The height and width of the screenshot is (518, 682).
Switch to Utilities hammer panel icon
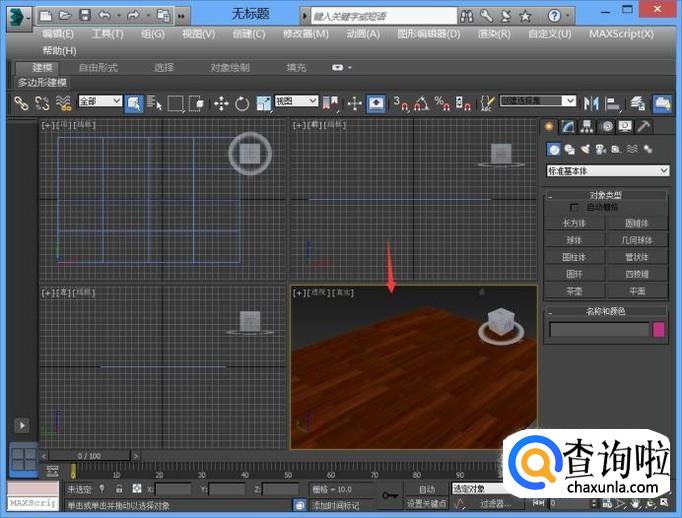644,127
